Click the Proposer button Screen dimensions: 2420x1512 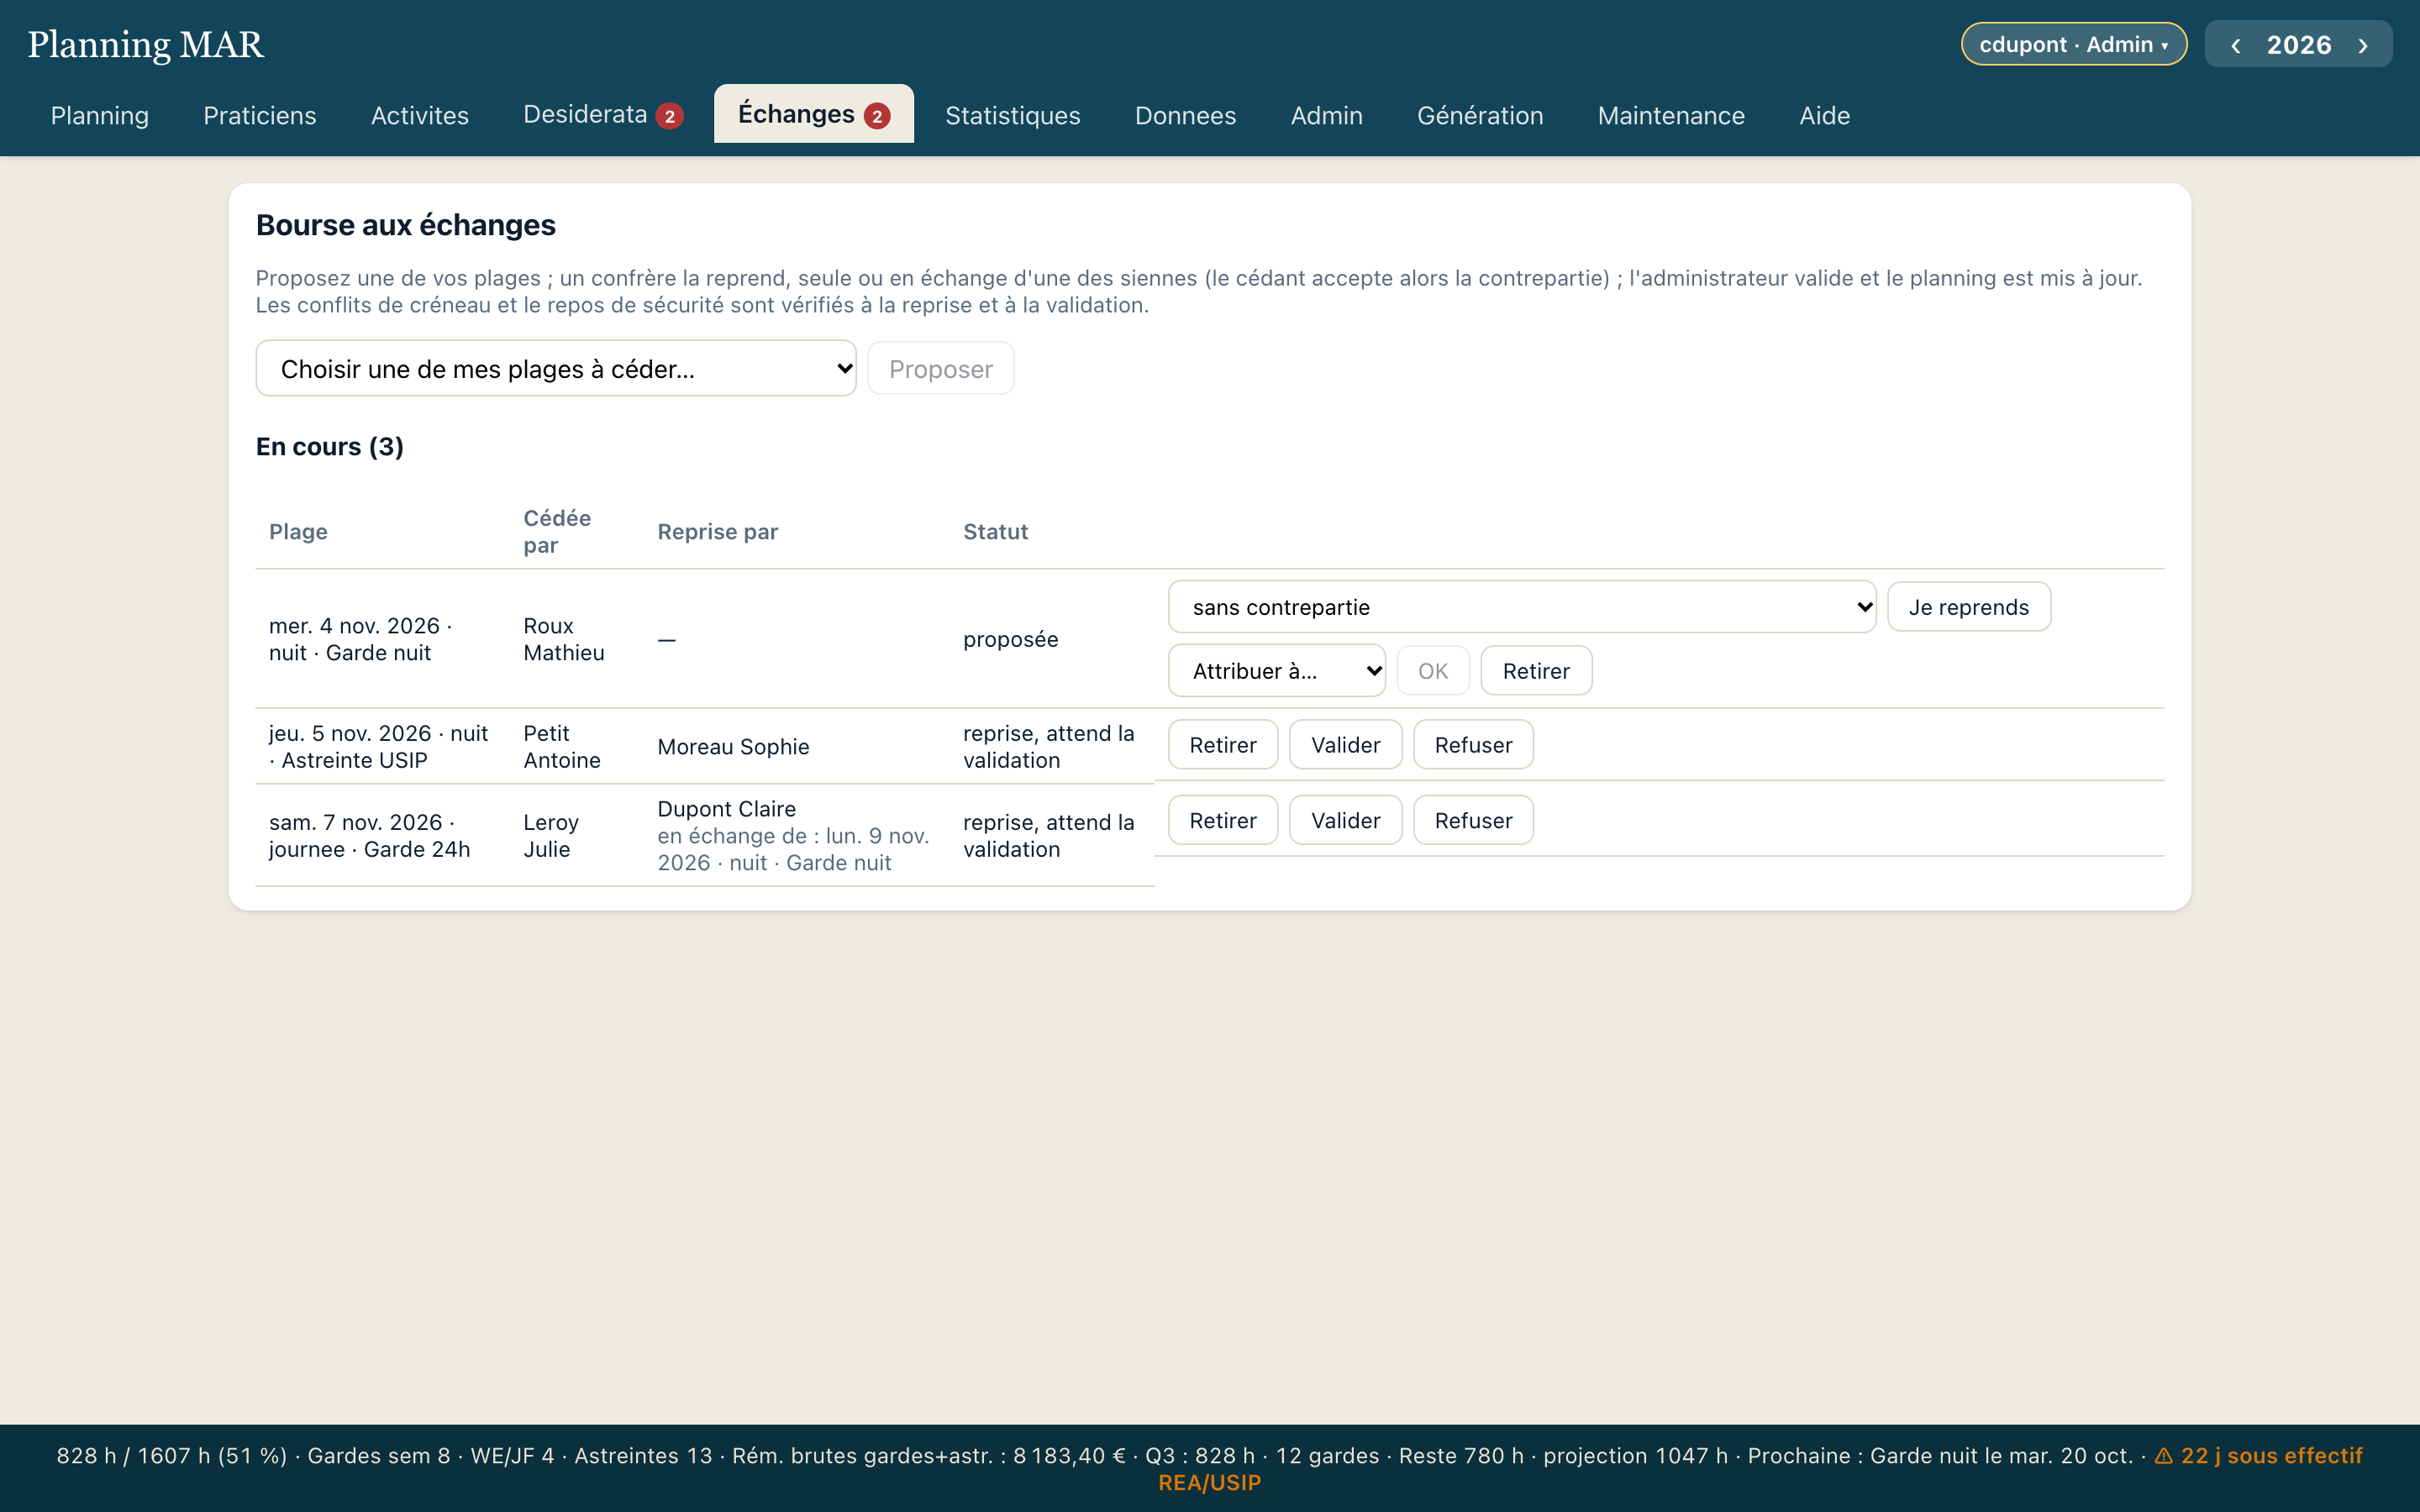coord(941,368)
